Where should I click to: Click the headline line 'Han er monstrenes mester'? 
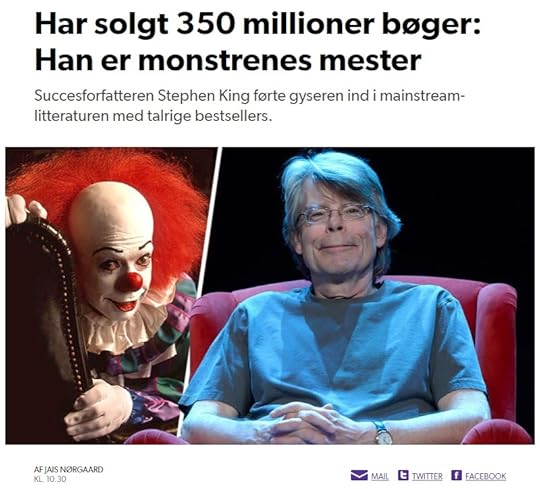coord(228,60)
